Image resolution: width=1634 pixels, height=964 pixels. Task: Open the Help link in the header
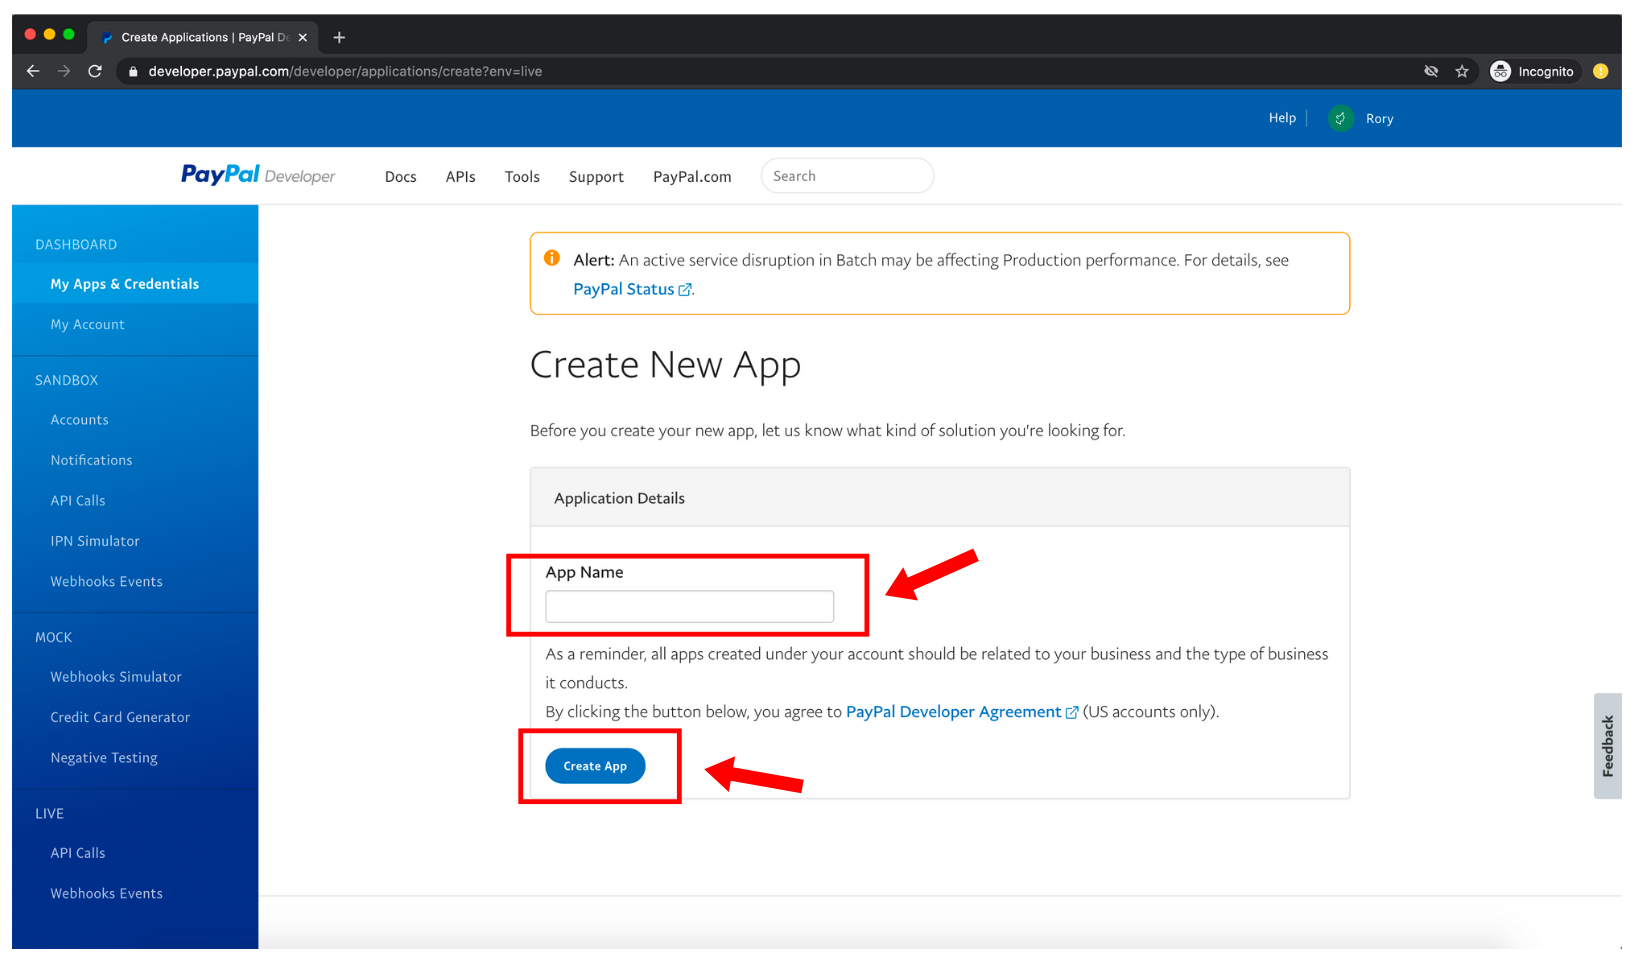tap(1282, 118)
